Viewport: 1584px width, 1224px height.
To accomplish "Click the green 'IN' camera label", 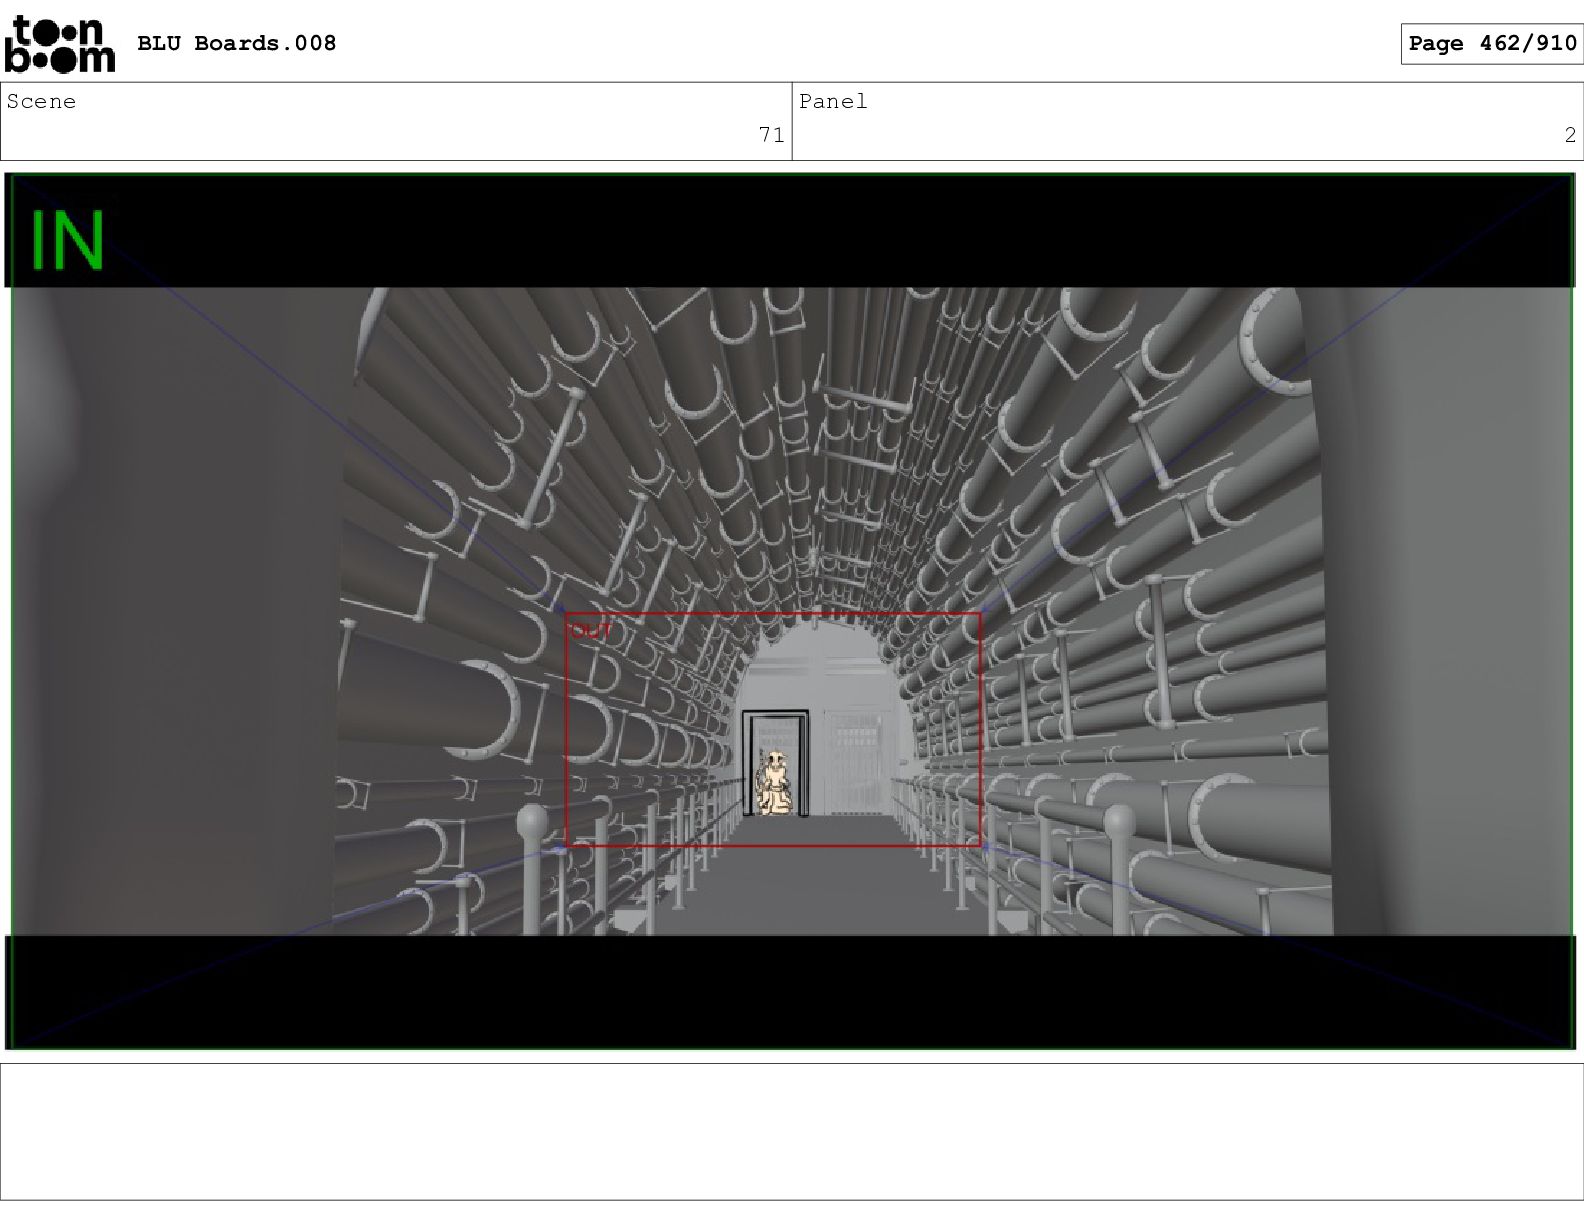I will (x=67, y=240).
